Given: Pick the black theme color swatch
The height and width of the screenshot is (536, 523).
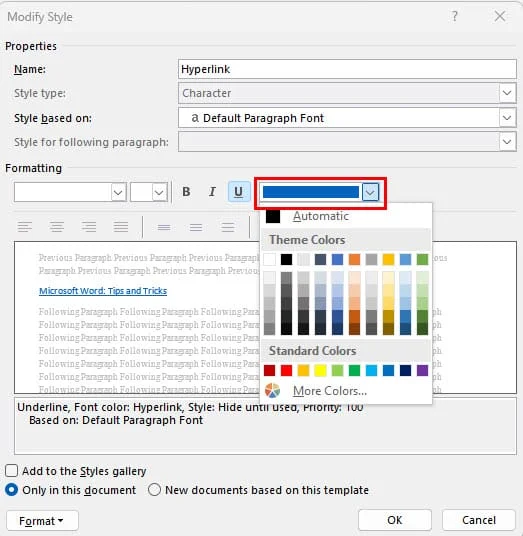Looking at the screenshot, I should 286,259.
